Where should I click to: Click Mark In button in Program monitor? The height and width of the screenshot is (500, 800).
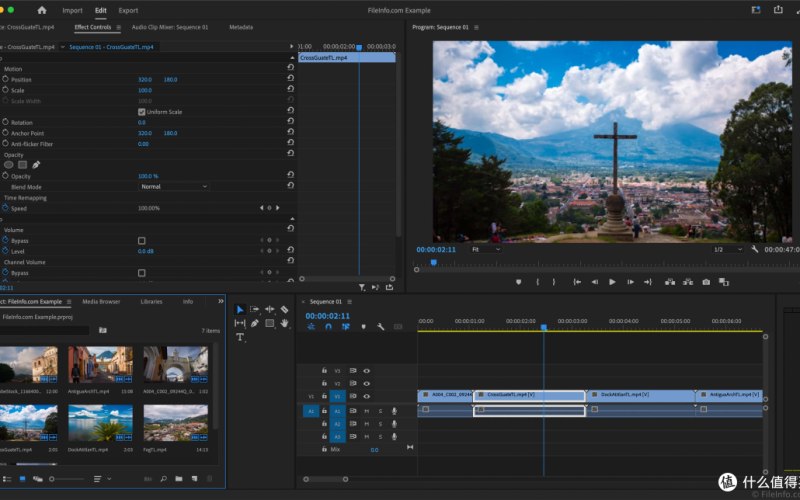pos(537,282)
